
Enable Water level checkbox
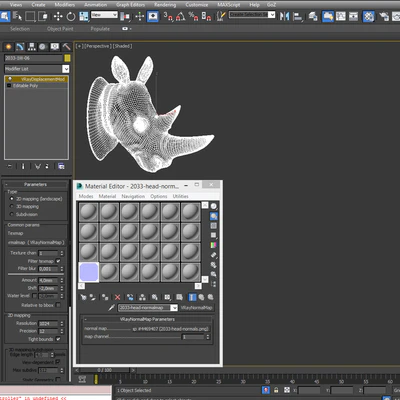point(34,296)
